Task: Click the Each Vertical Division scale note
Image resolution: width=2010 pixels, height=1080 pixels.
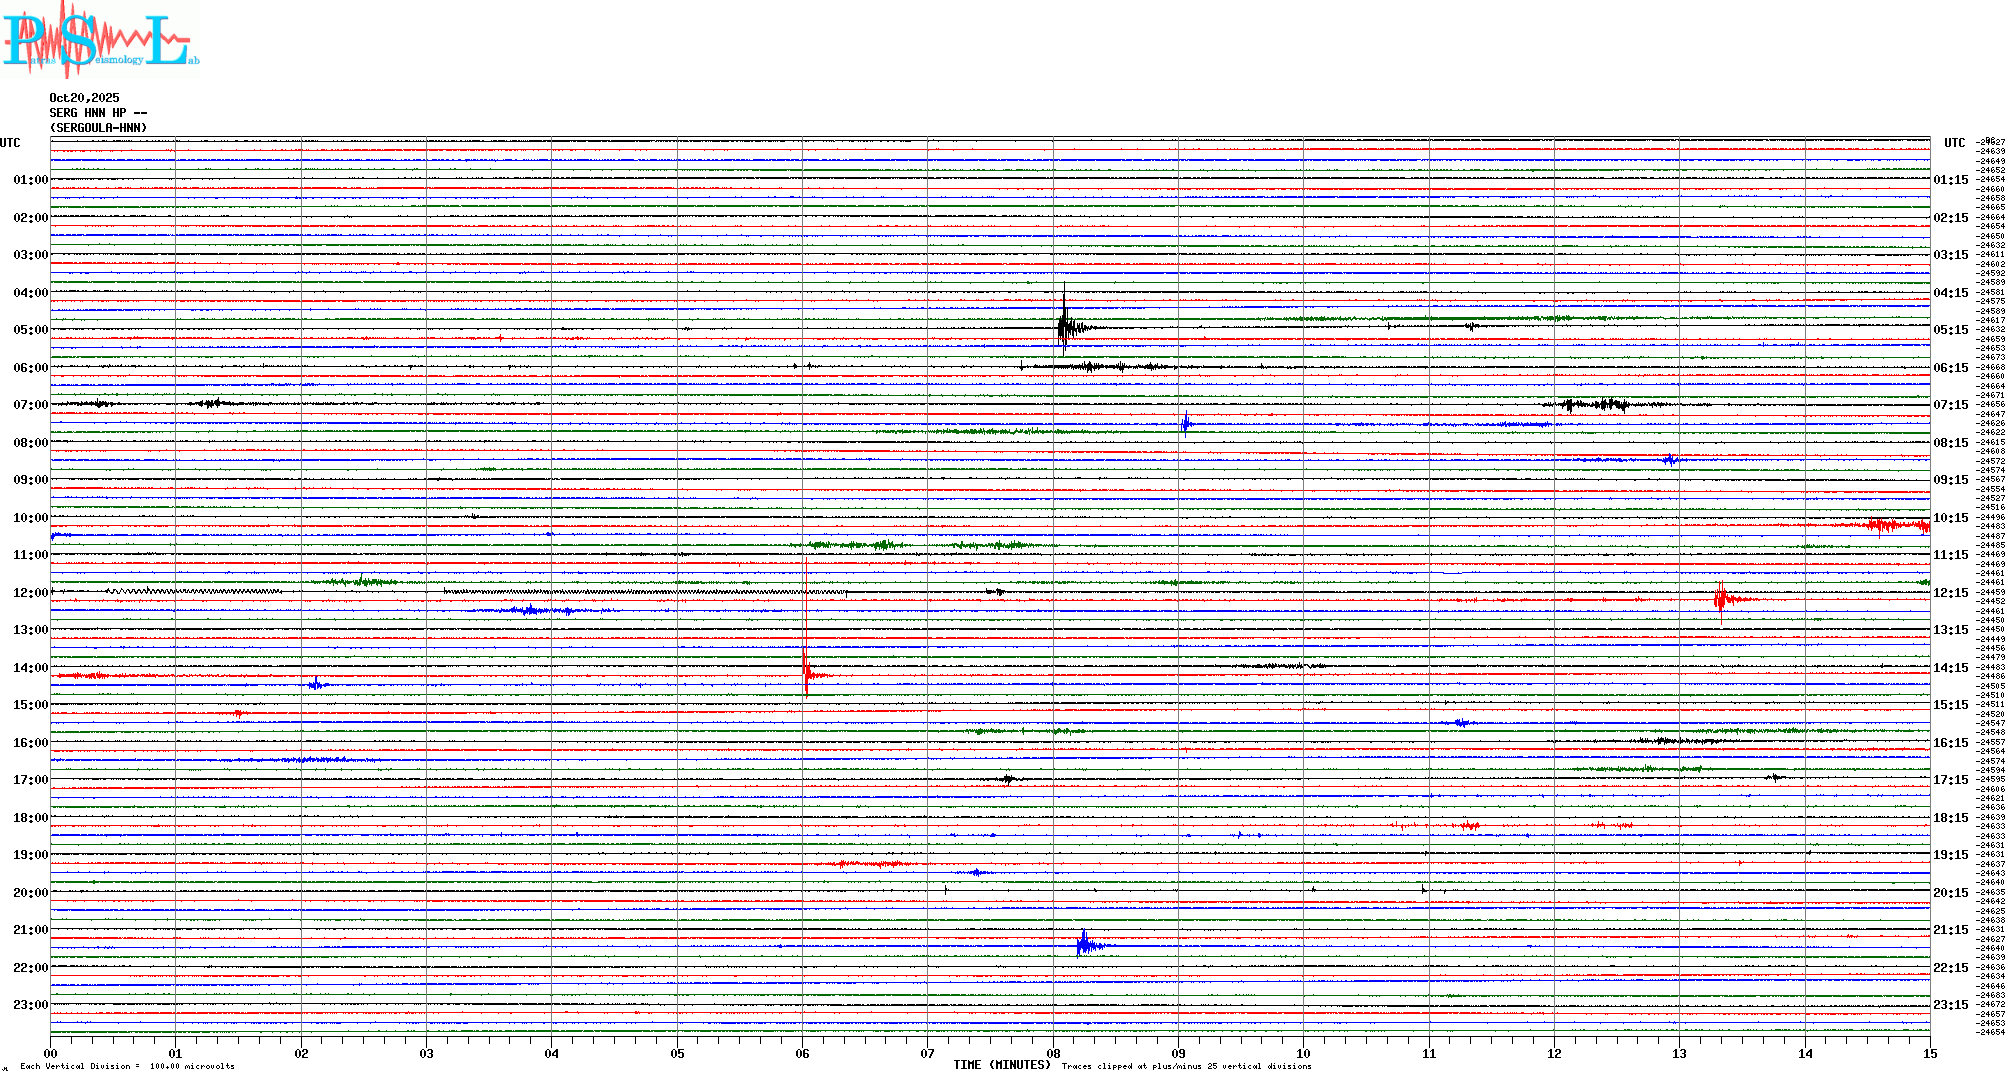Action: 127,1066
